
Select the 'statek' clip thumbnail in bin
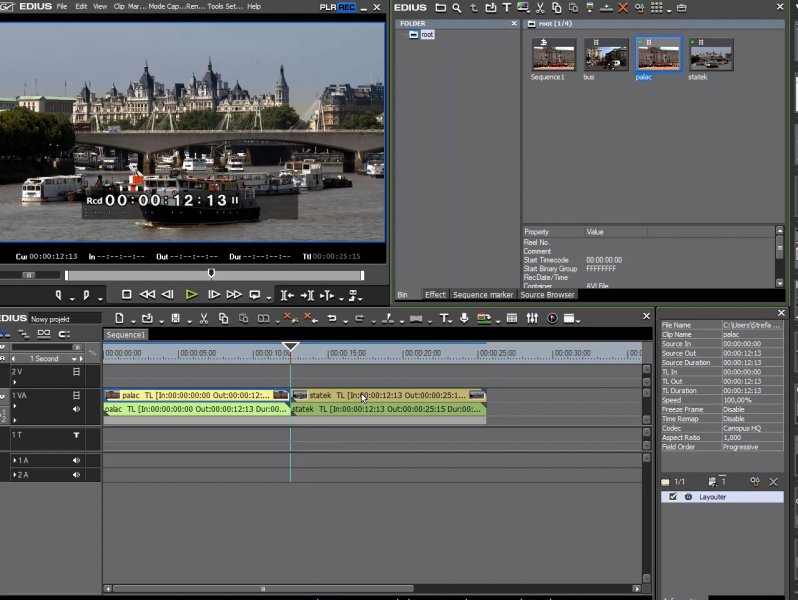click(711, 55)
